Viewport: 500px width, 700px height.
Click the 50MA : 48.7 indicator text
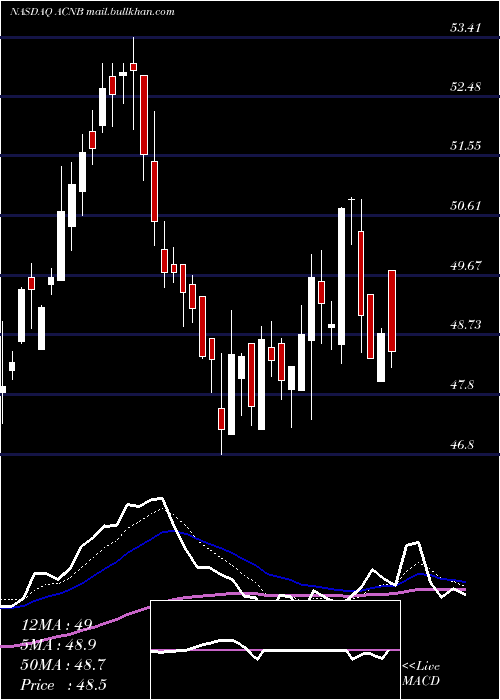tap(63, 665)
